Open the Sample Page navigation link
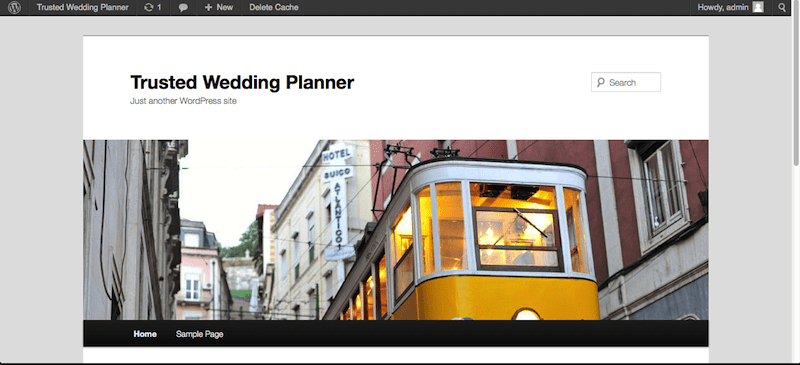Screen dimensions: 800x365 (199, 334)
